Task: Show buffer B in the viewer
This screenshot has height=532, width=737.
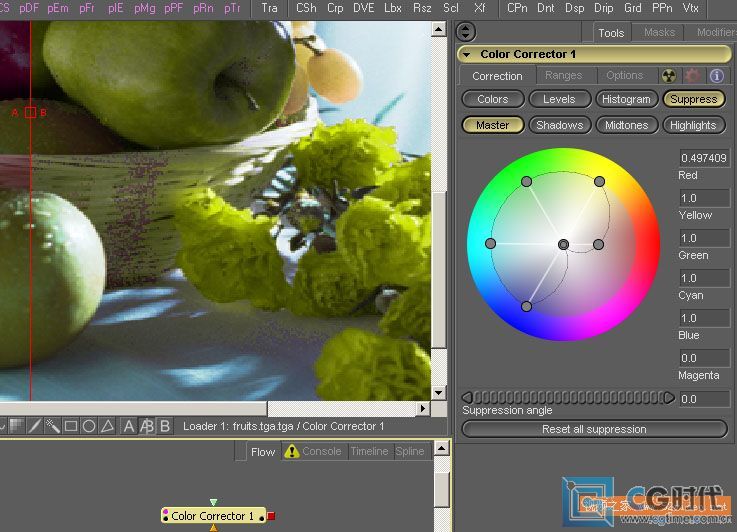Action: (x=165, y=426)
